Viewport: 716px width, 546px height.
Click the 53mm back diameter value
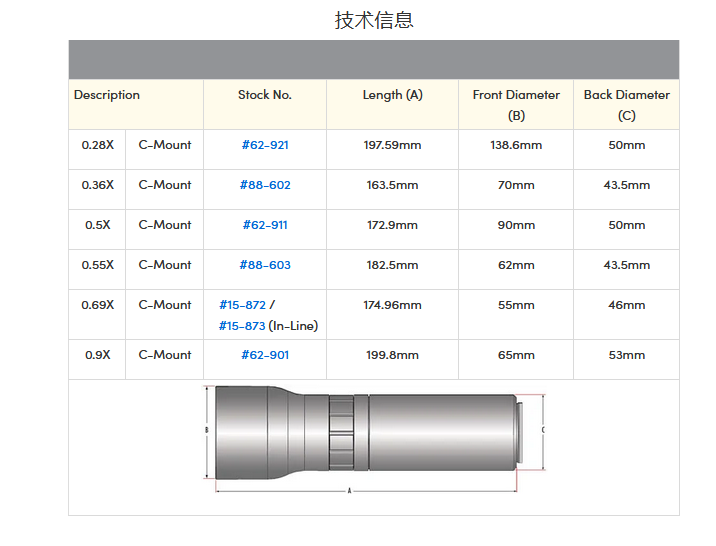pos(627,355)
